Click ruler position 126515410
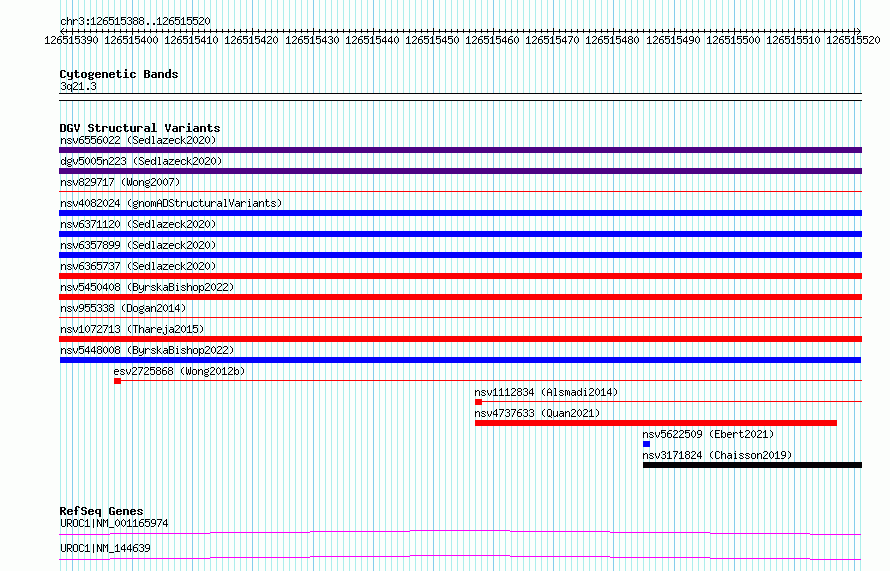890x571 pixels. tap(191, 40)
